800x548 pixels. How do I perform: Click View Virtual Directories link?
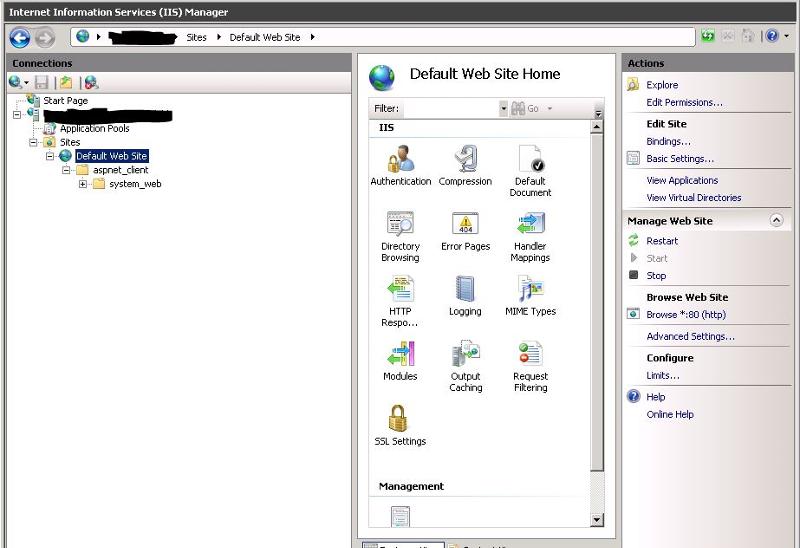click(x=693, y=197)
